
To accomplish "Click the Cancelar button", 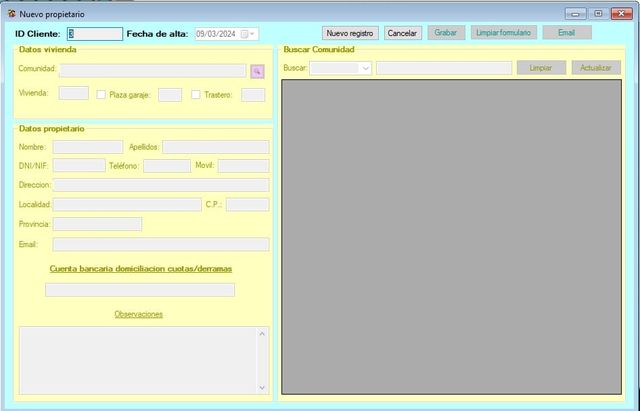I will 402,33.
